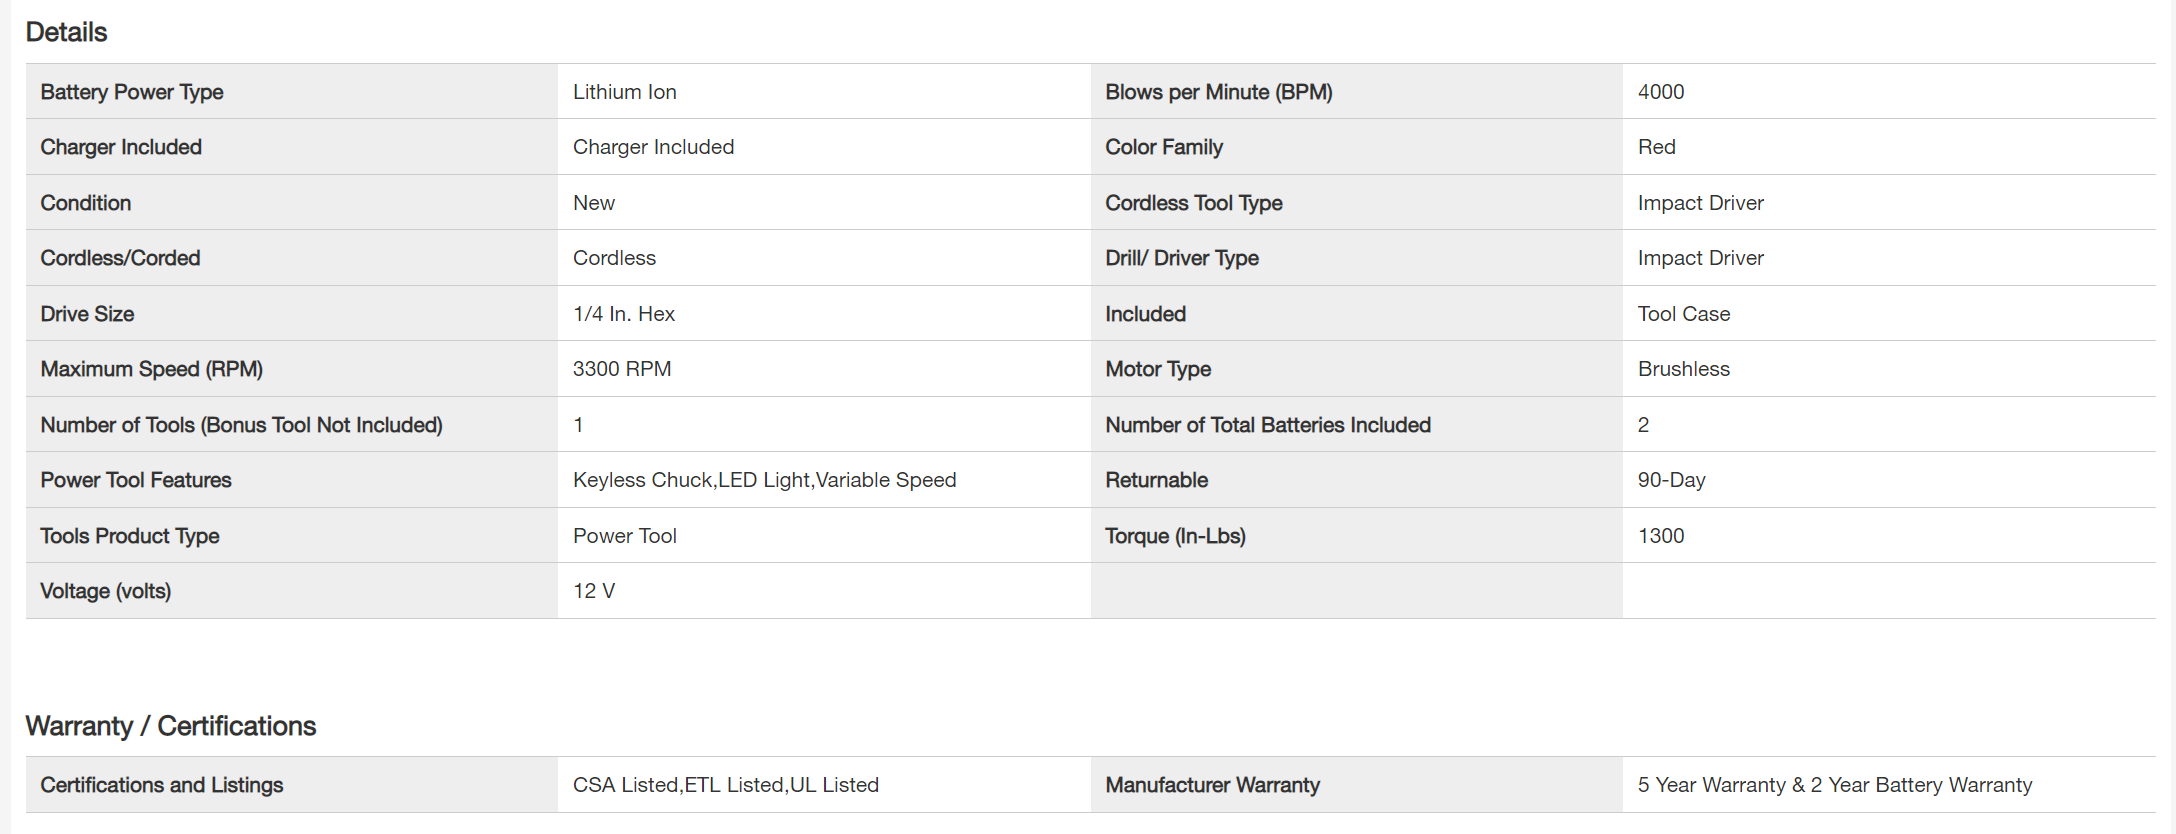Select the Color Family Red value

(1656, 147)
